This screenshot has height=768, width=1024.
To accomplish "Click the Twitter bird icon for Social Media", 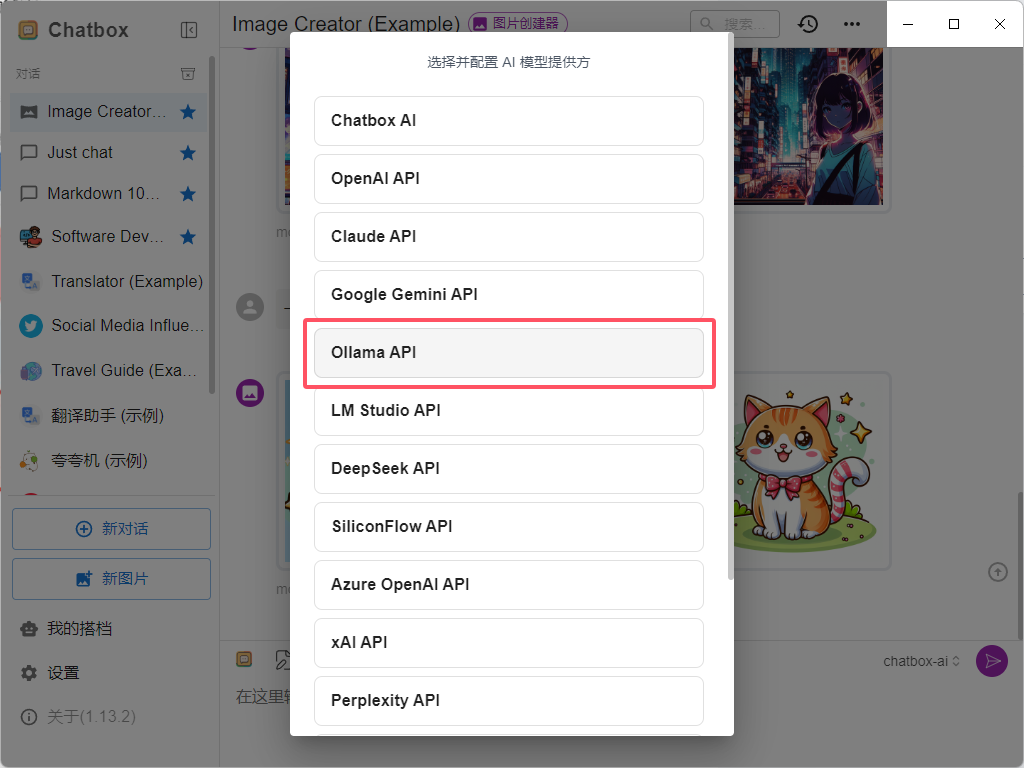I will click(31, 325).
